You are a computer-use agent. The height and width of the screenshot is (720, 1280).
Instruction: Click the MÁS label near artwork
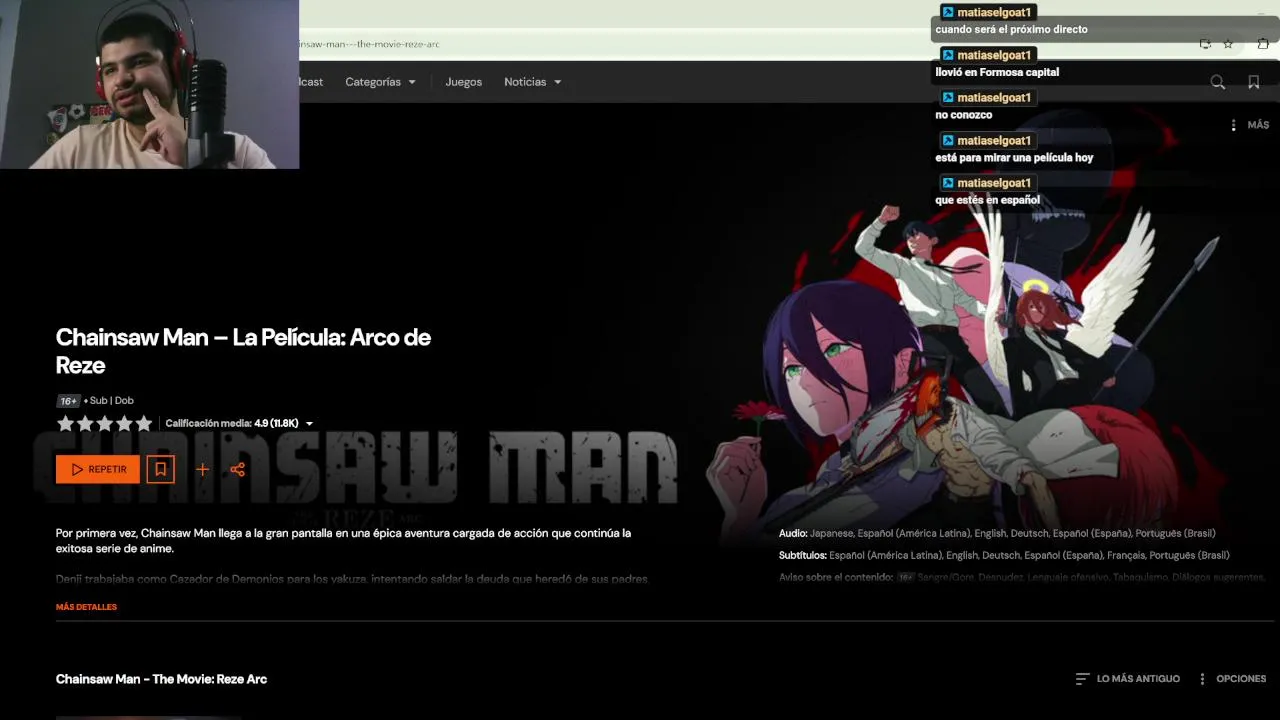[x=1258, y=125]
